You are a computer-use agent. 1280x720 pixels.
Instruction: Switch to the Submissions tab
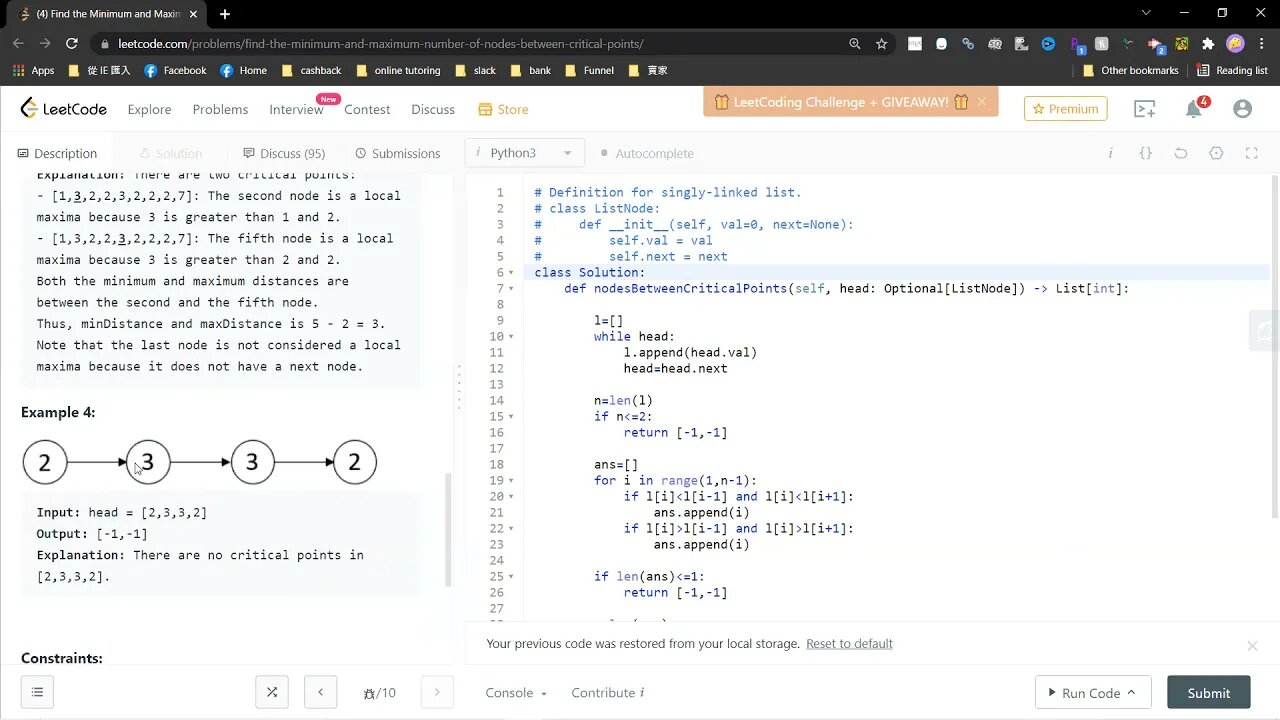(397, 153)
